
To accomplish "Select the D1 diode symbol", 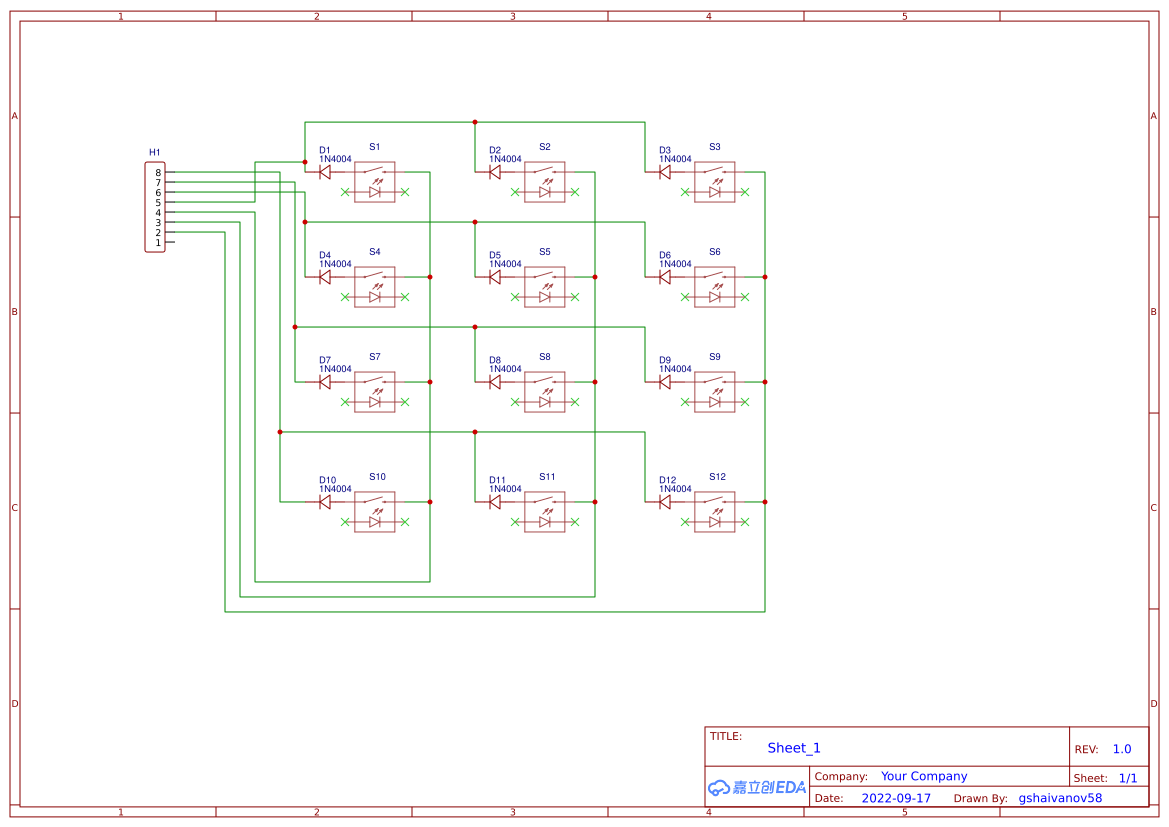I will click(324, 172).
